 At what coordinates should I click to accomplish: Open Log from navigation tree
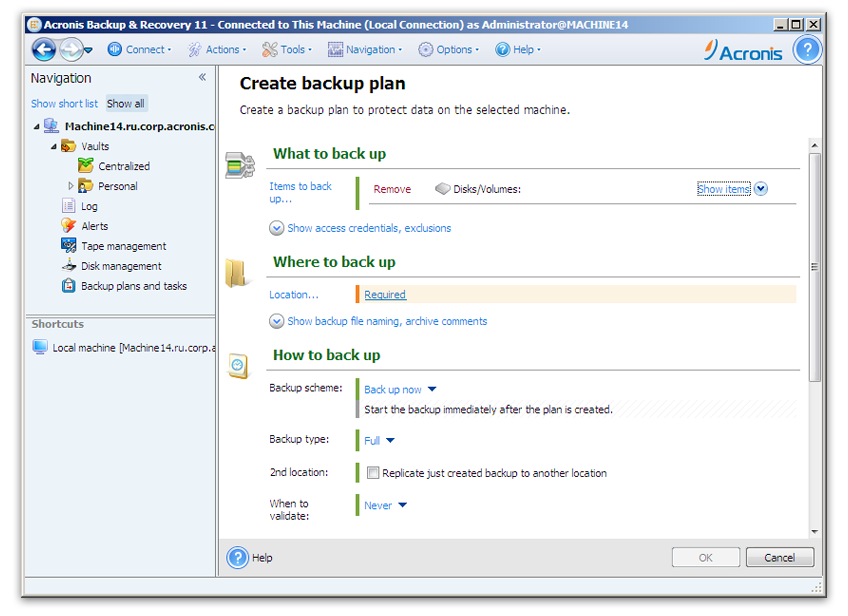[89, 207]
